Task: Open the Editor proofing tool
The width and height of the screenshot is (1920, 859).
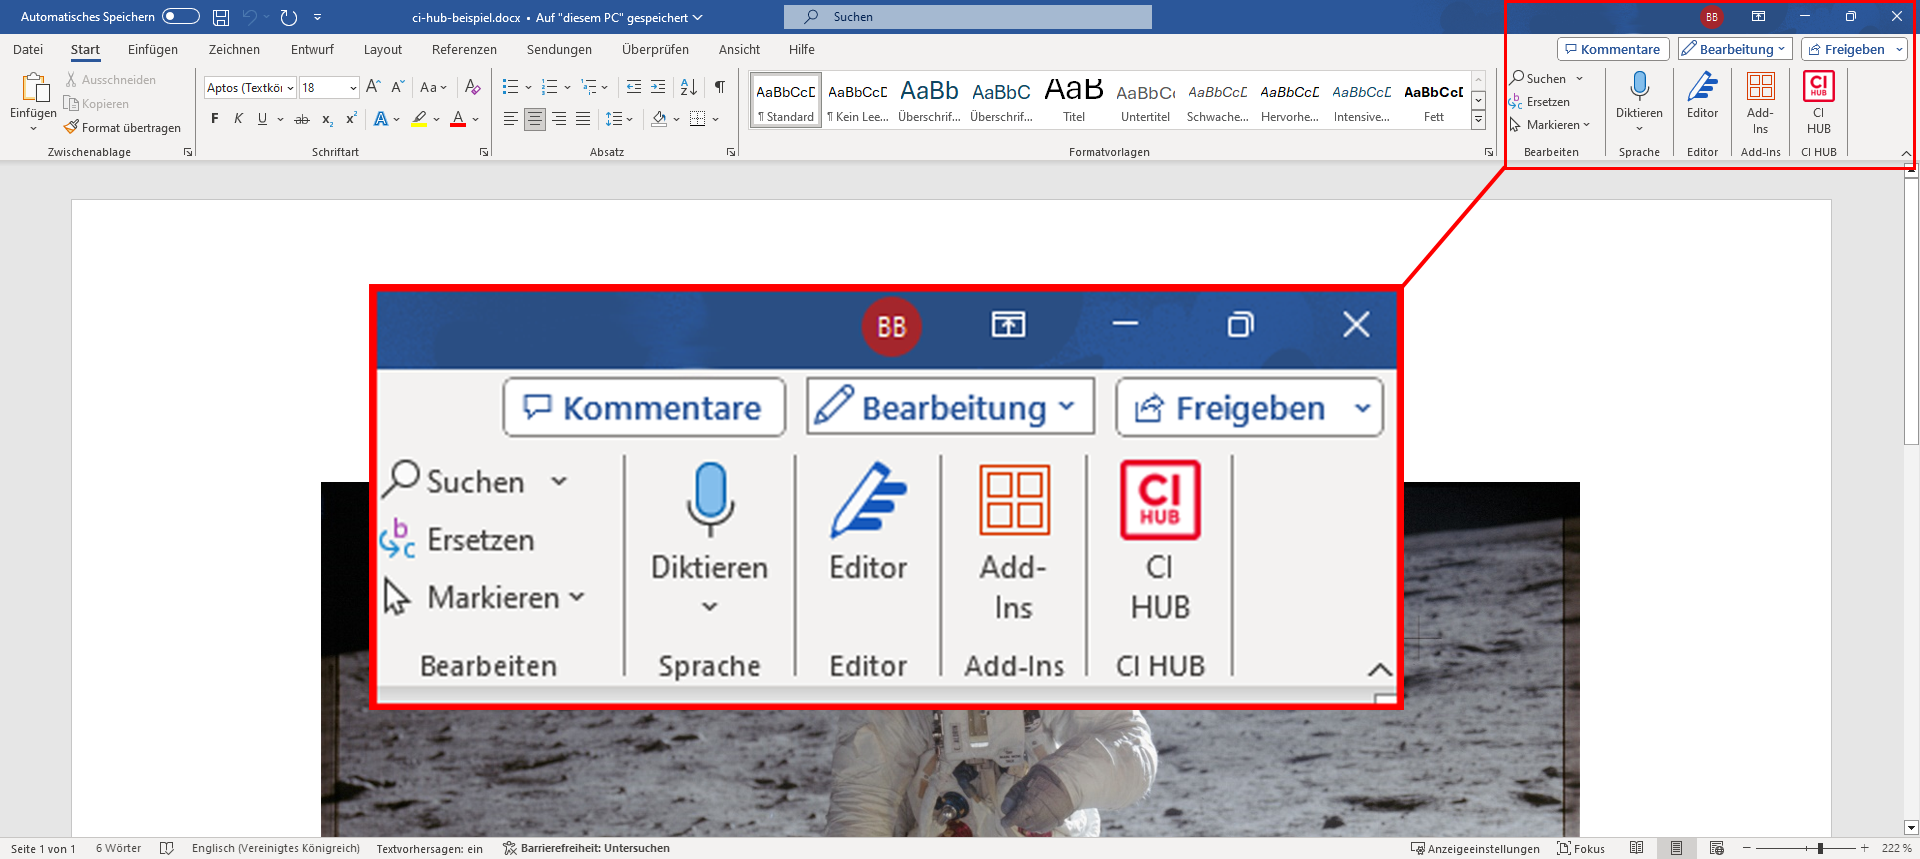Action: pyautogui.click(x=1702, y=96)
